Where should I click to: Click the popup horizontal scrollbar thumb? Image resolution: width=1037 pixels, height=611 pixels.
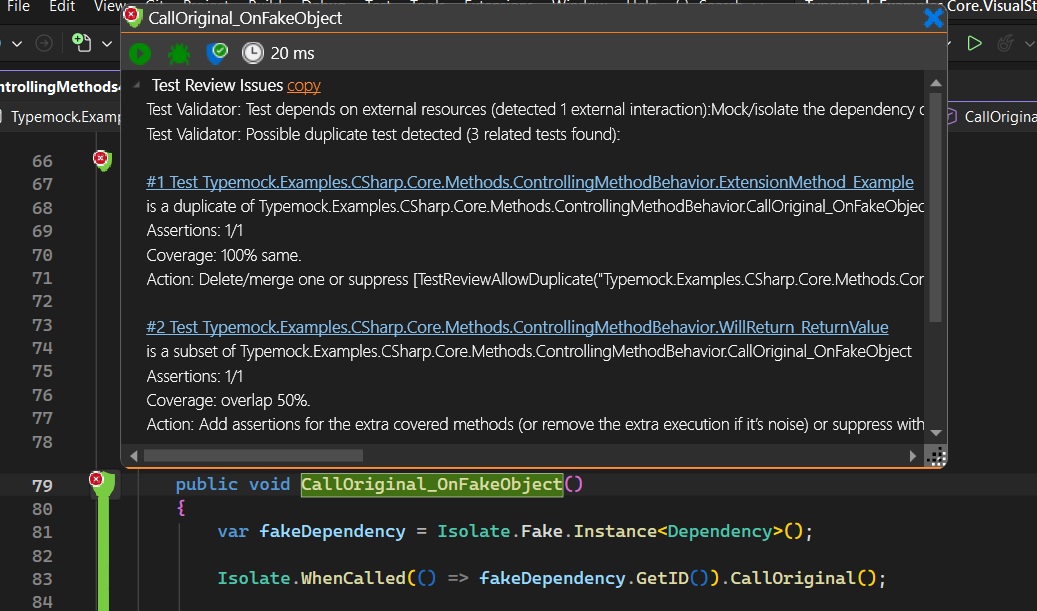click(253, 456)
